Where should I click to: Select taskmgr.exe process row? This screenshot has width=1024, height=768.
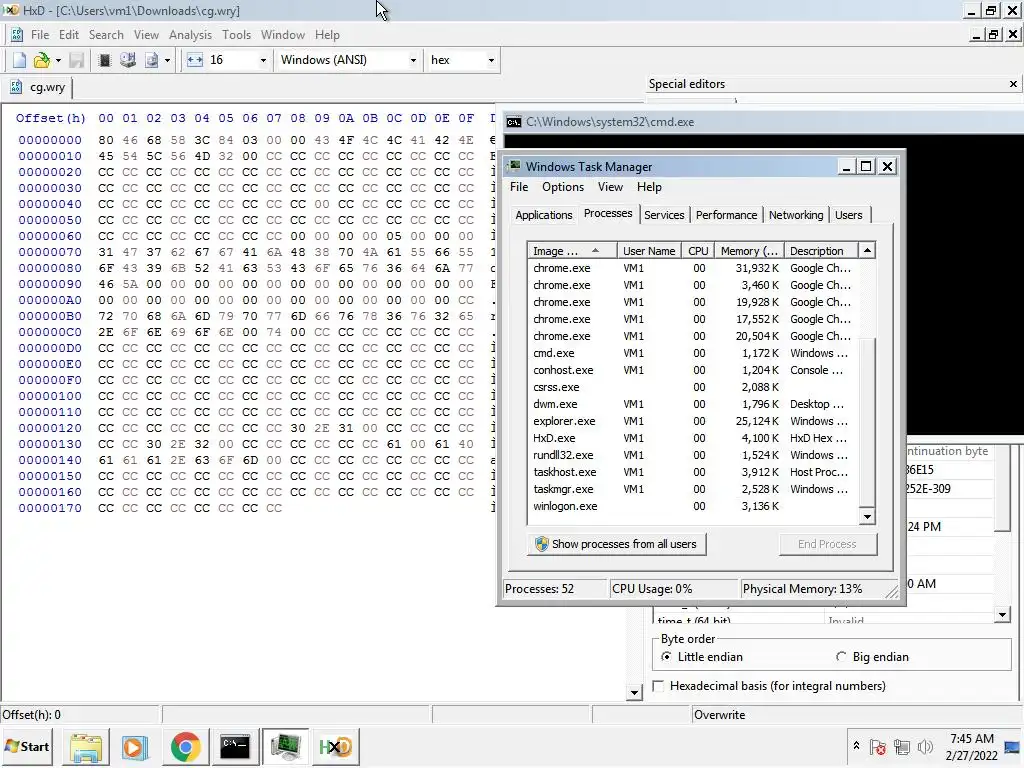(694, 489)
